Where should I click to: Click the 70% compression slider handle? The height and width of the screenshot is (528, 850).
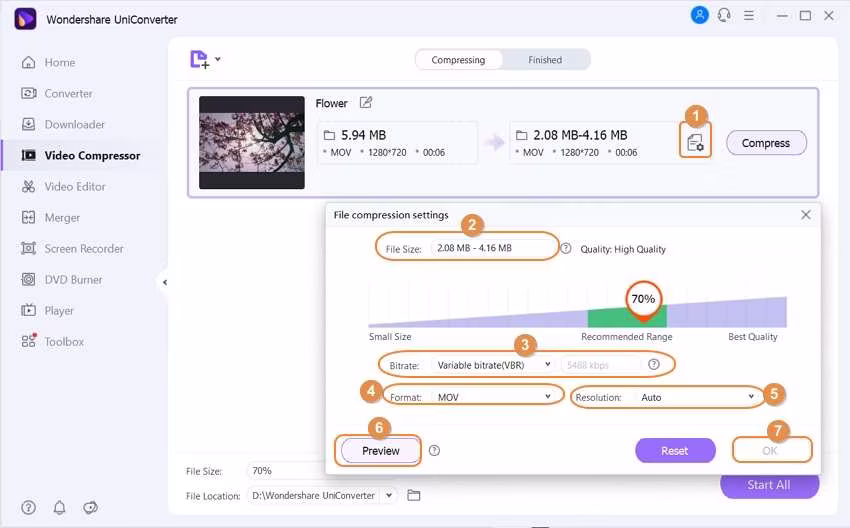(x=643, y=299)
